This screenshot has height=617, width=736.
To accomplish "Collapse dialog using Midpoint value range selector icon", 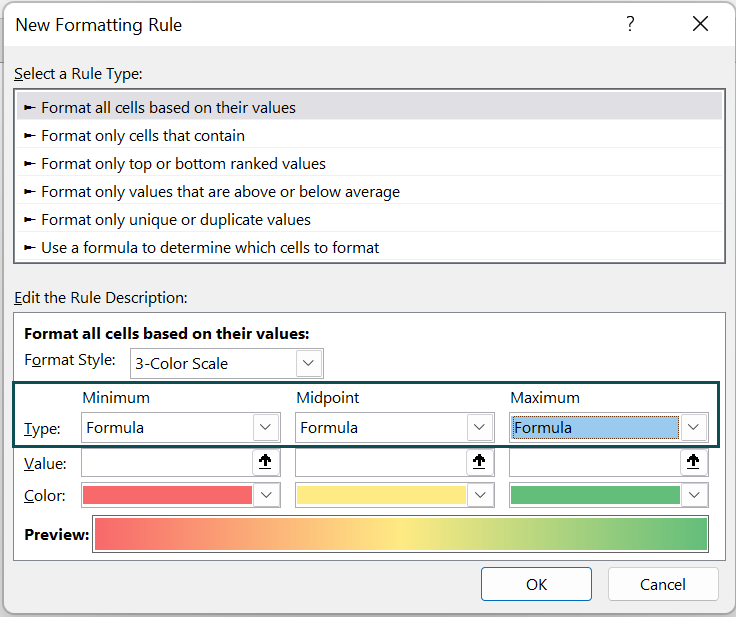I will [x=479, y=462].
